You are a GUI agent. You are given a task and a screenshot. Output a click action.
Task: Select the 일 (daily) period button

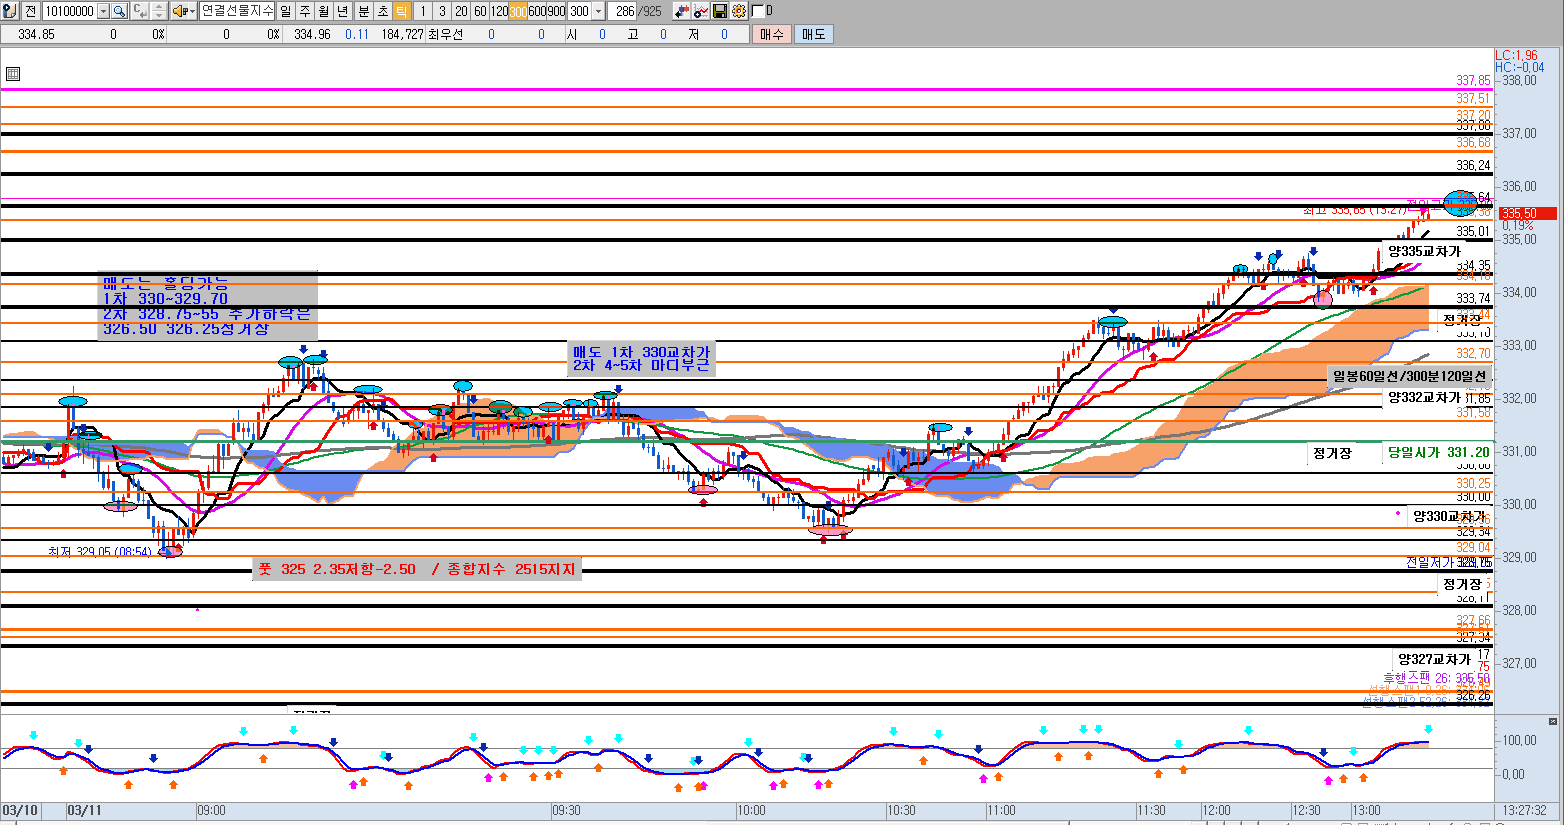(286, 11)
